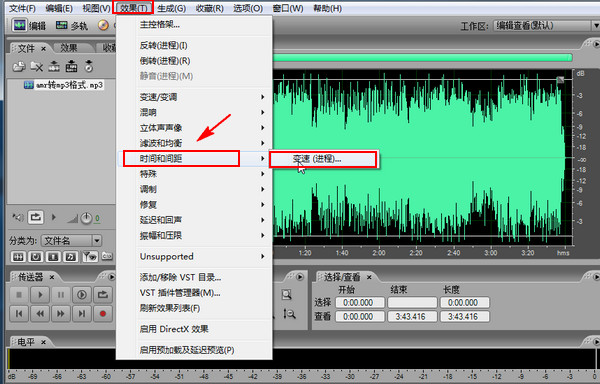The image size is (600, 384).
Task: Expand the 变速/变调 submenu
Action: coord(194,97)
